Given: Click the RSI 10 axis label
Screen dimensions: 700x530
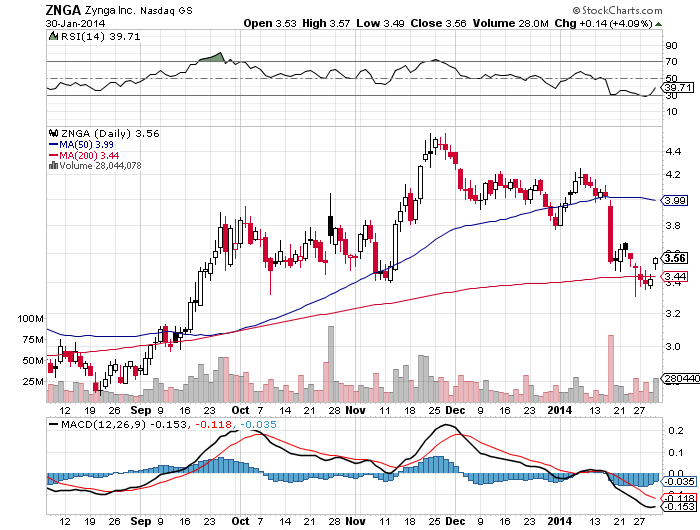Looking at the screenshot, I should 671,112.
